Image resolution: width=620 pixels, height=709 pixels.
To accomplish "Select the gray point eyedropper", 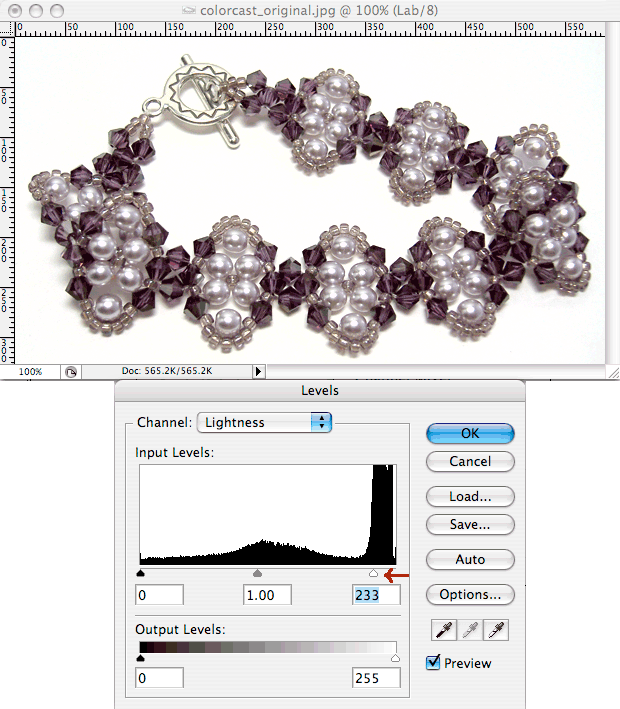I will click(470, 630).
